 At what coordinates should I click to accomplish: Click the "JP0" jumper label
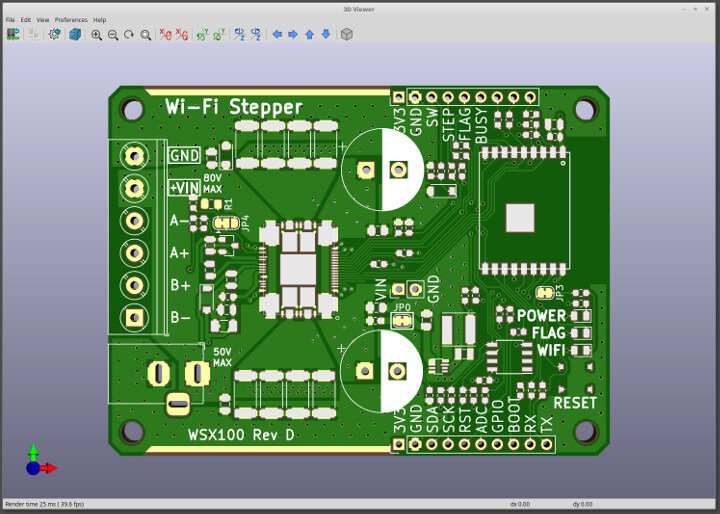click(402, 307)
